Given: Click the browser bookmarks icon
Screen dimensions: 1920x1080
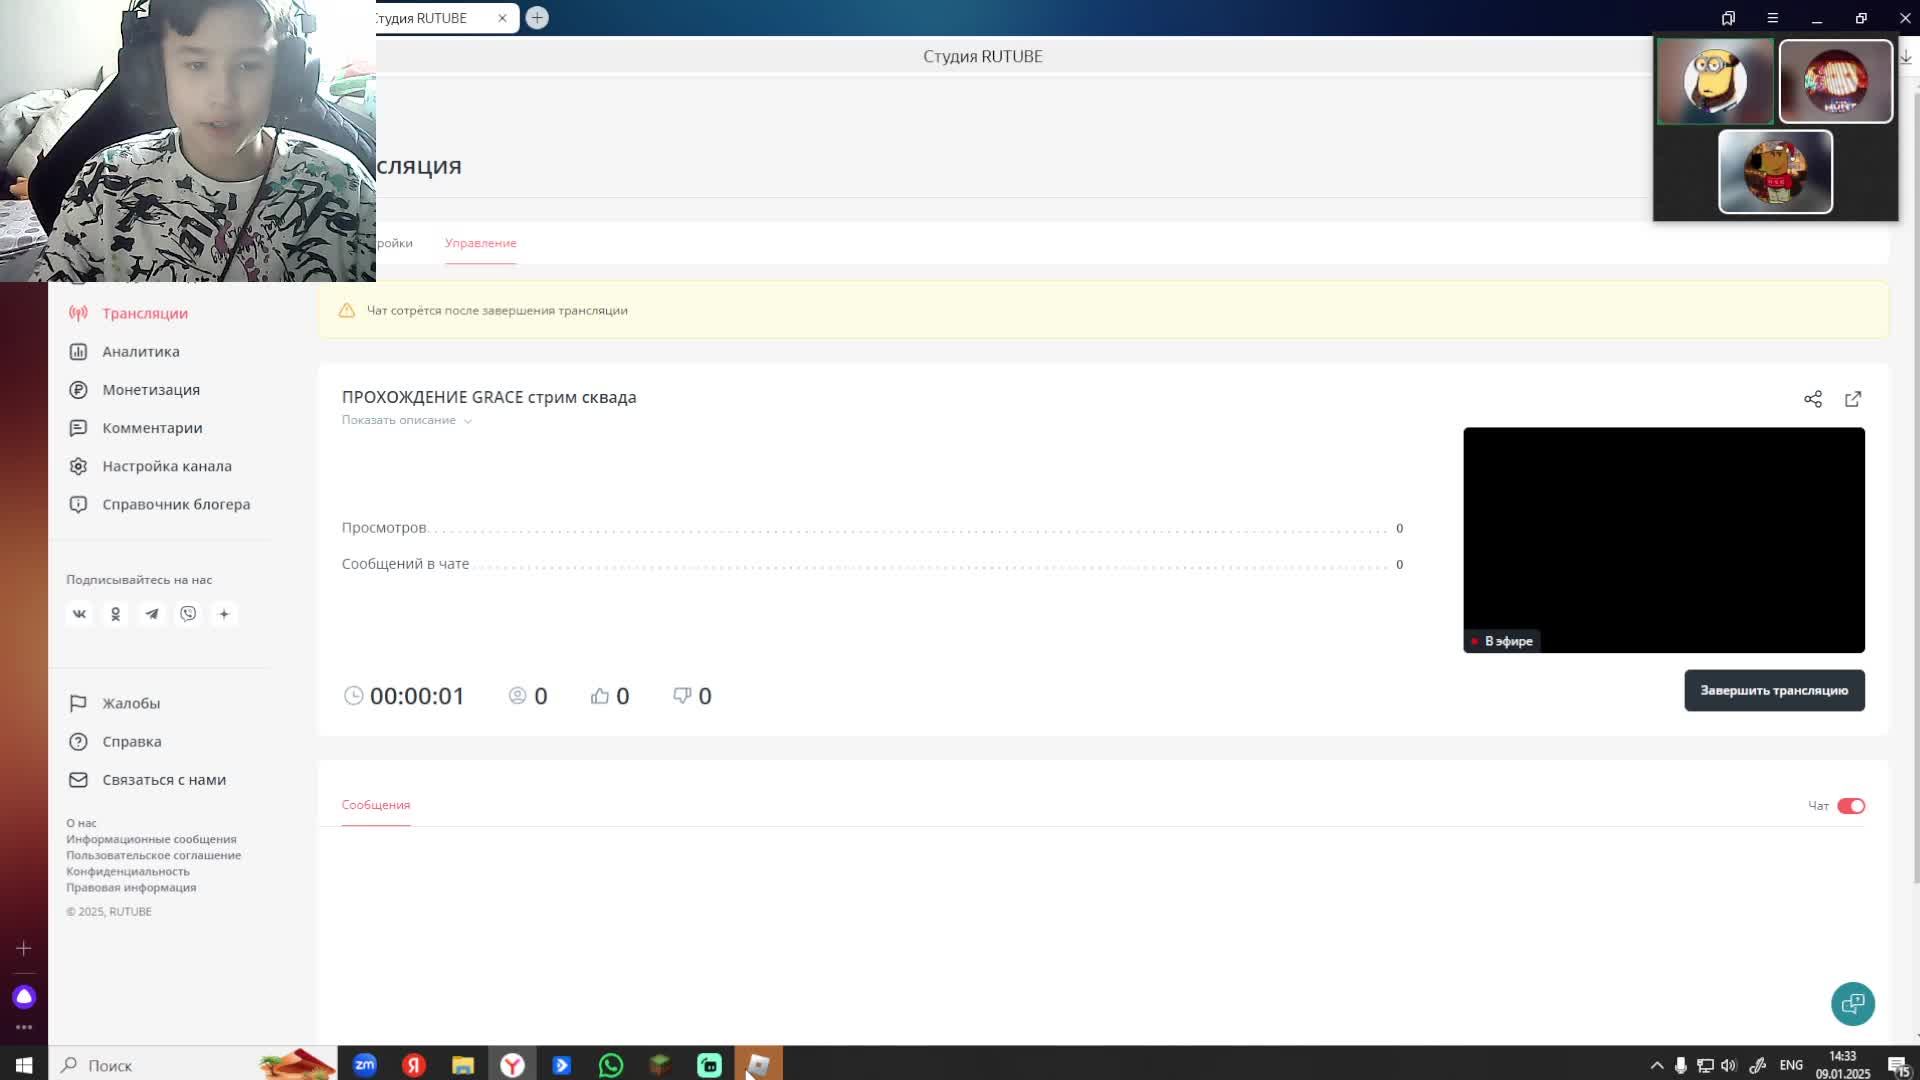Looking at the screenshot, I should click(x=1728, y=18).
